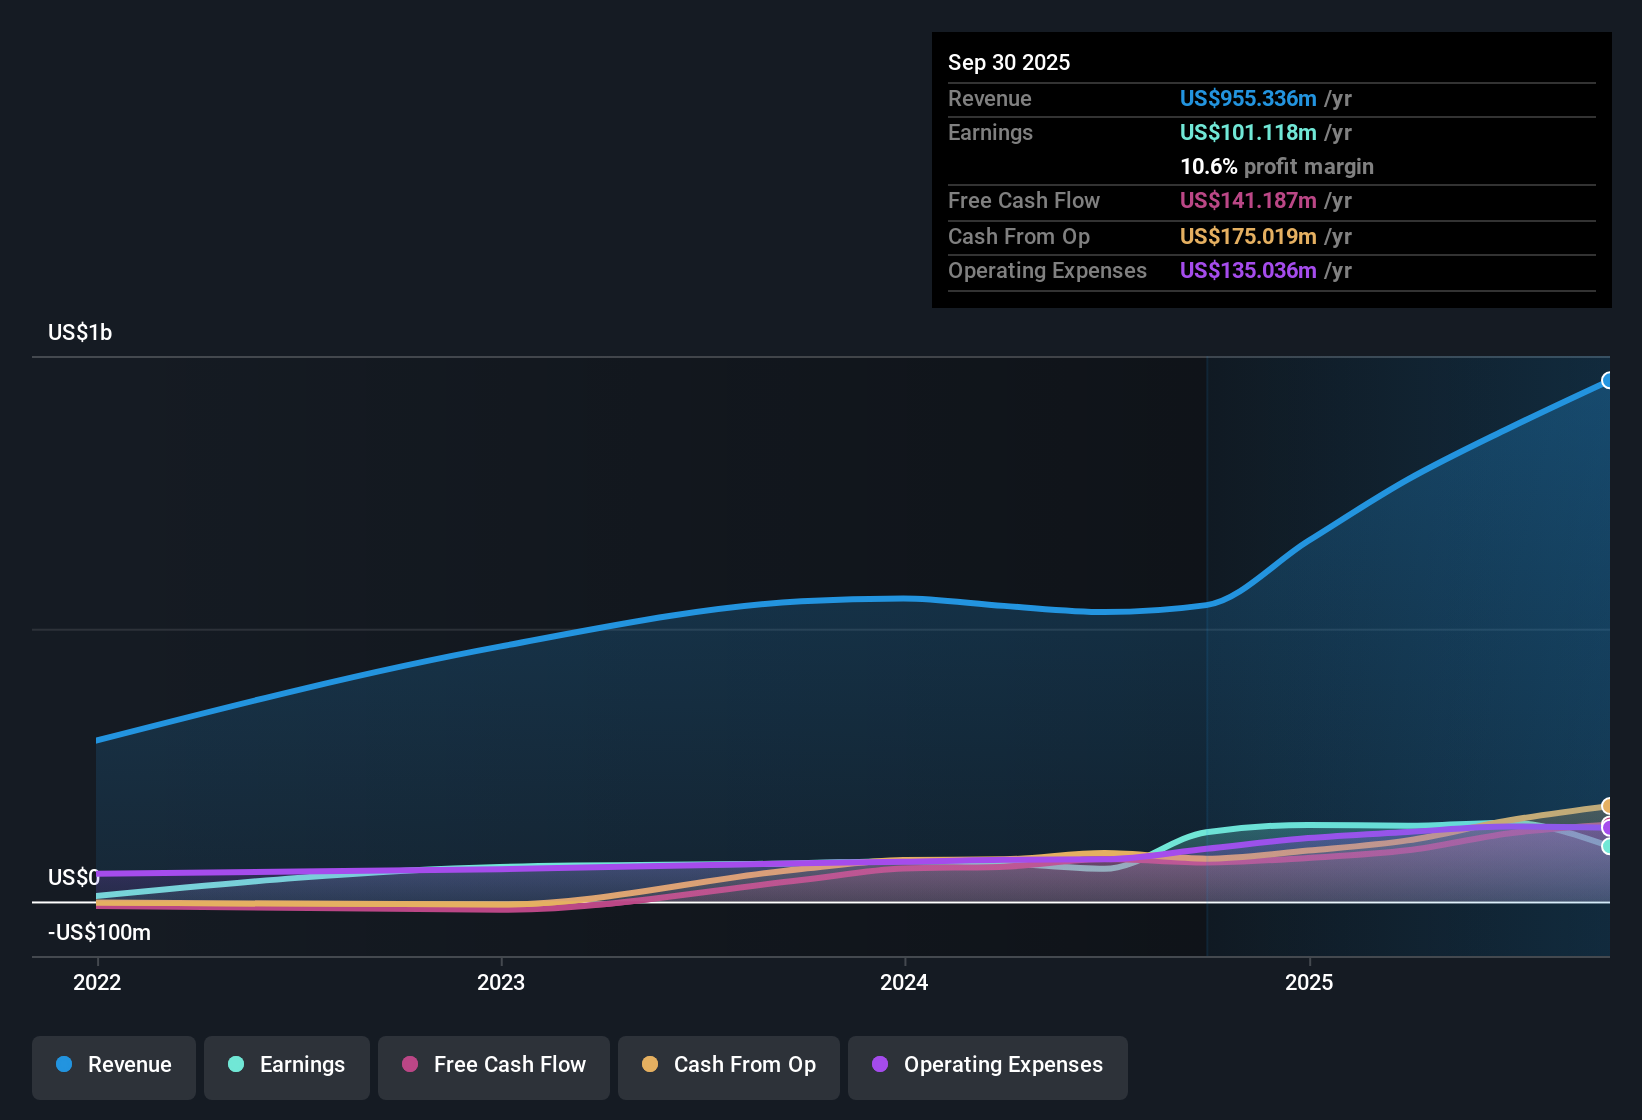Screen dimensions: 1642x1120
Task: Toggle the Earnings series off
Action: pos(286,1065)
